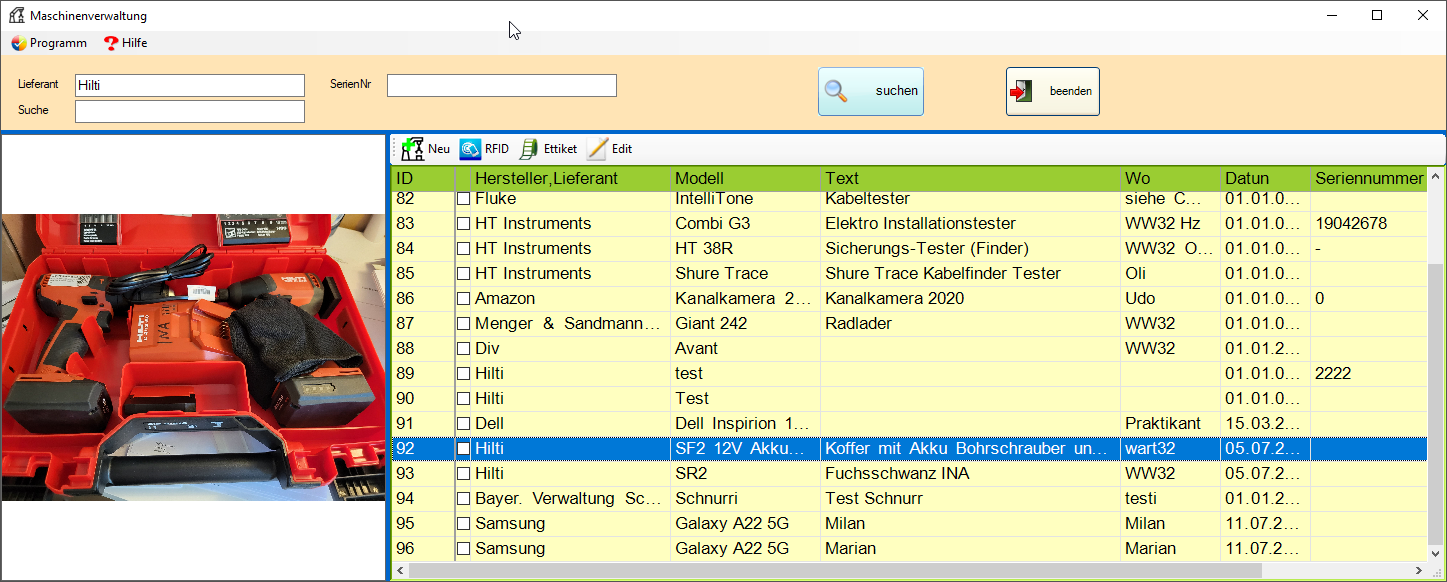
Task: Open the Hilti drill case photo
Action: (x=193, y=356)
